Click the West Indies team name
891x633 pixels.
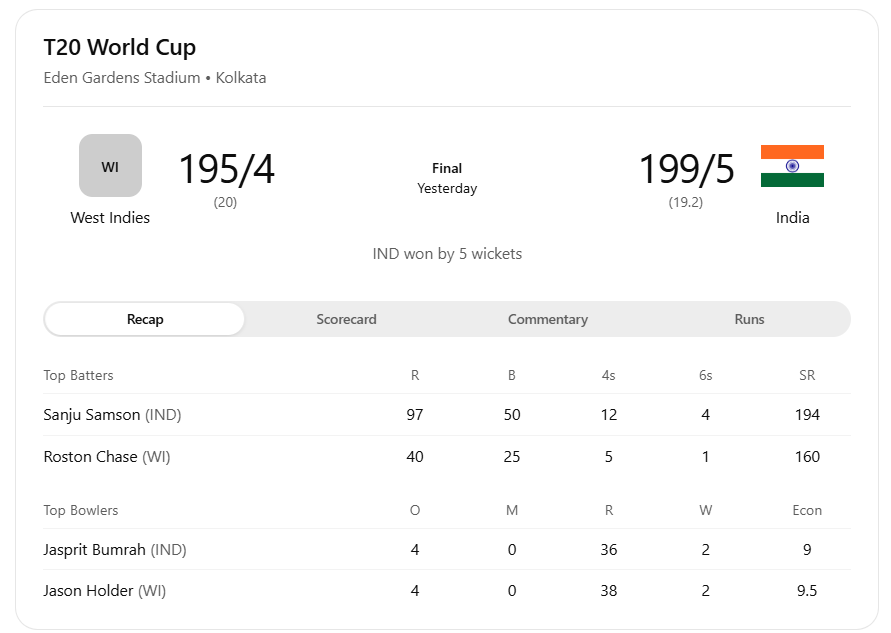coord(110,217)
